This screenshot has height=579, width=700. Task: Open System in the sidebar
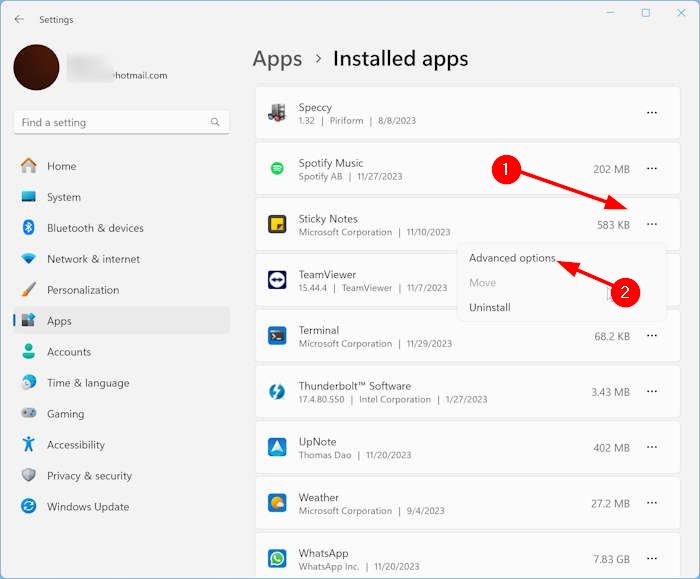click(x=121, y=197)
